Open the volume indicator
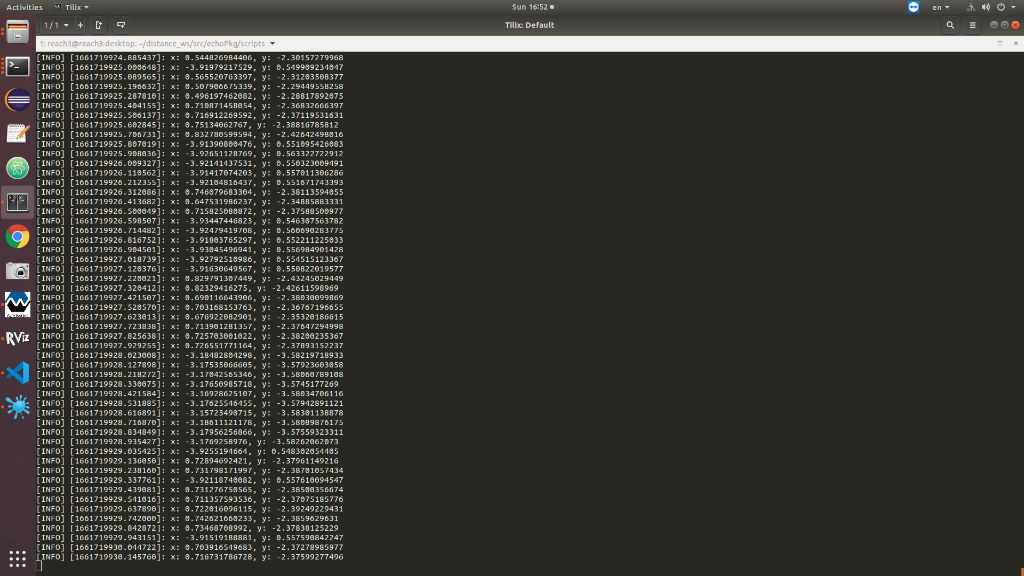The height and width of the screenshot is (576, 1024). click(985, 7)
